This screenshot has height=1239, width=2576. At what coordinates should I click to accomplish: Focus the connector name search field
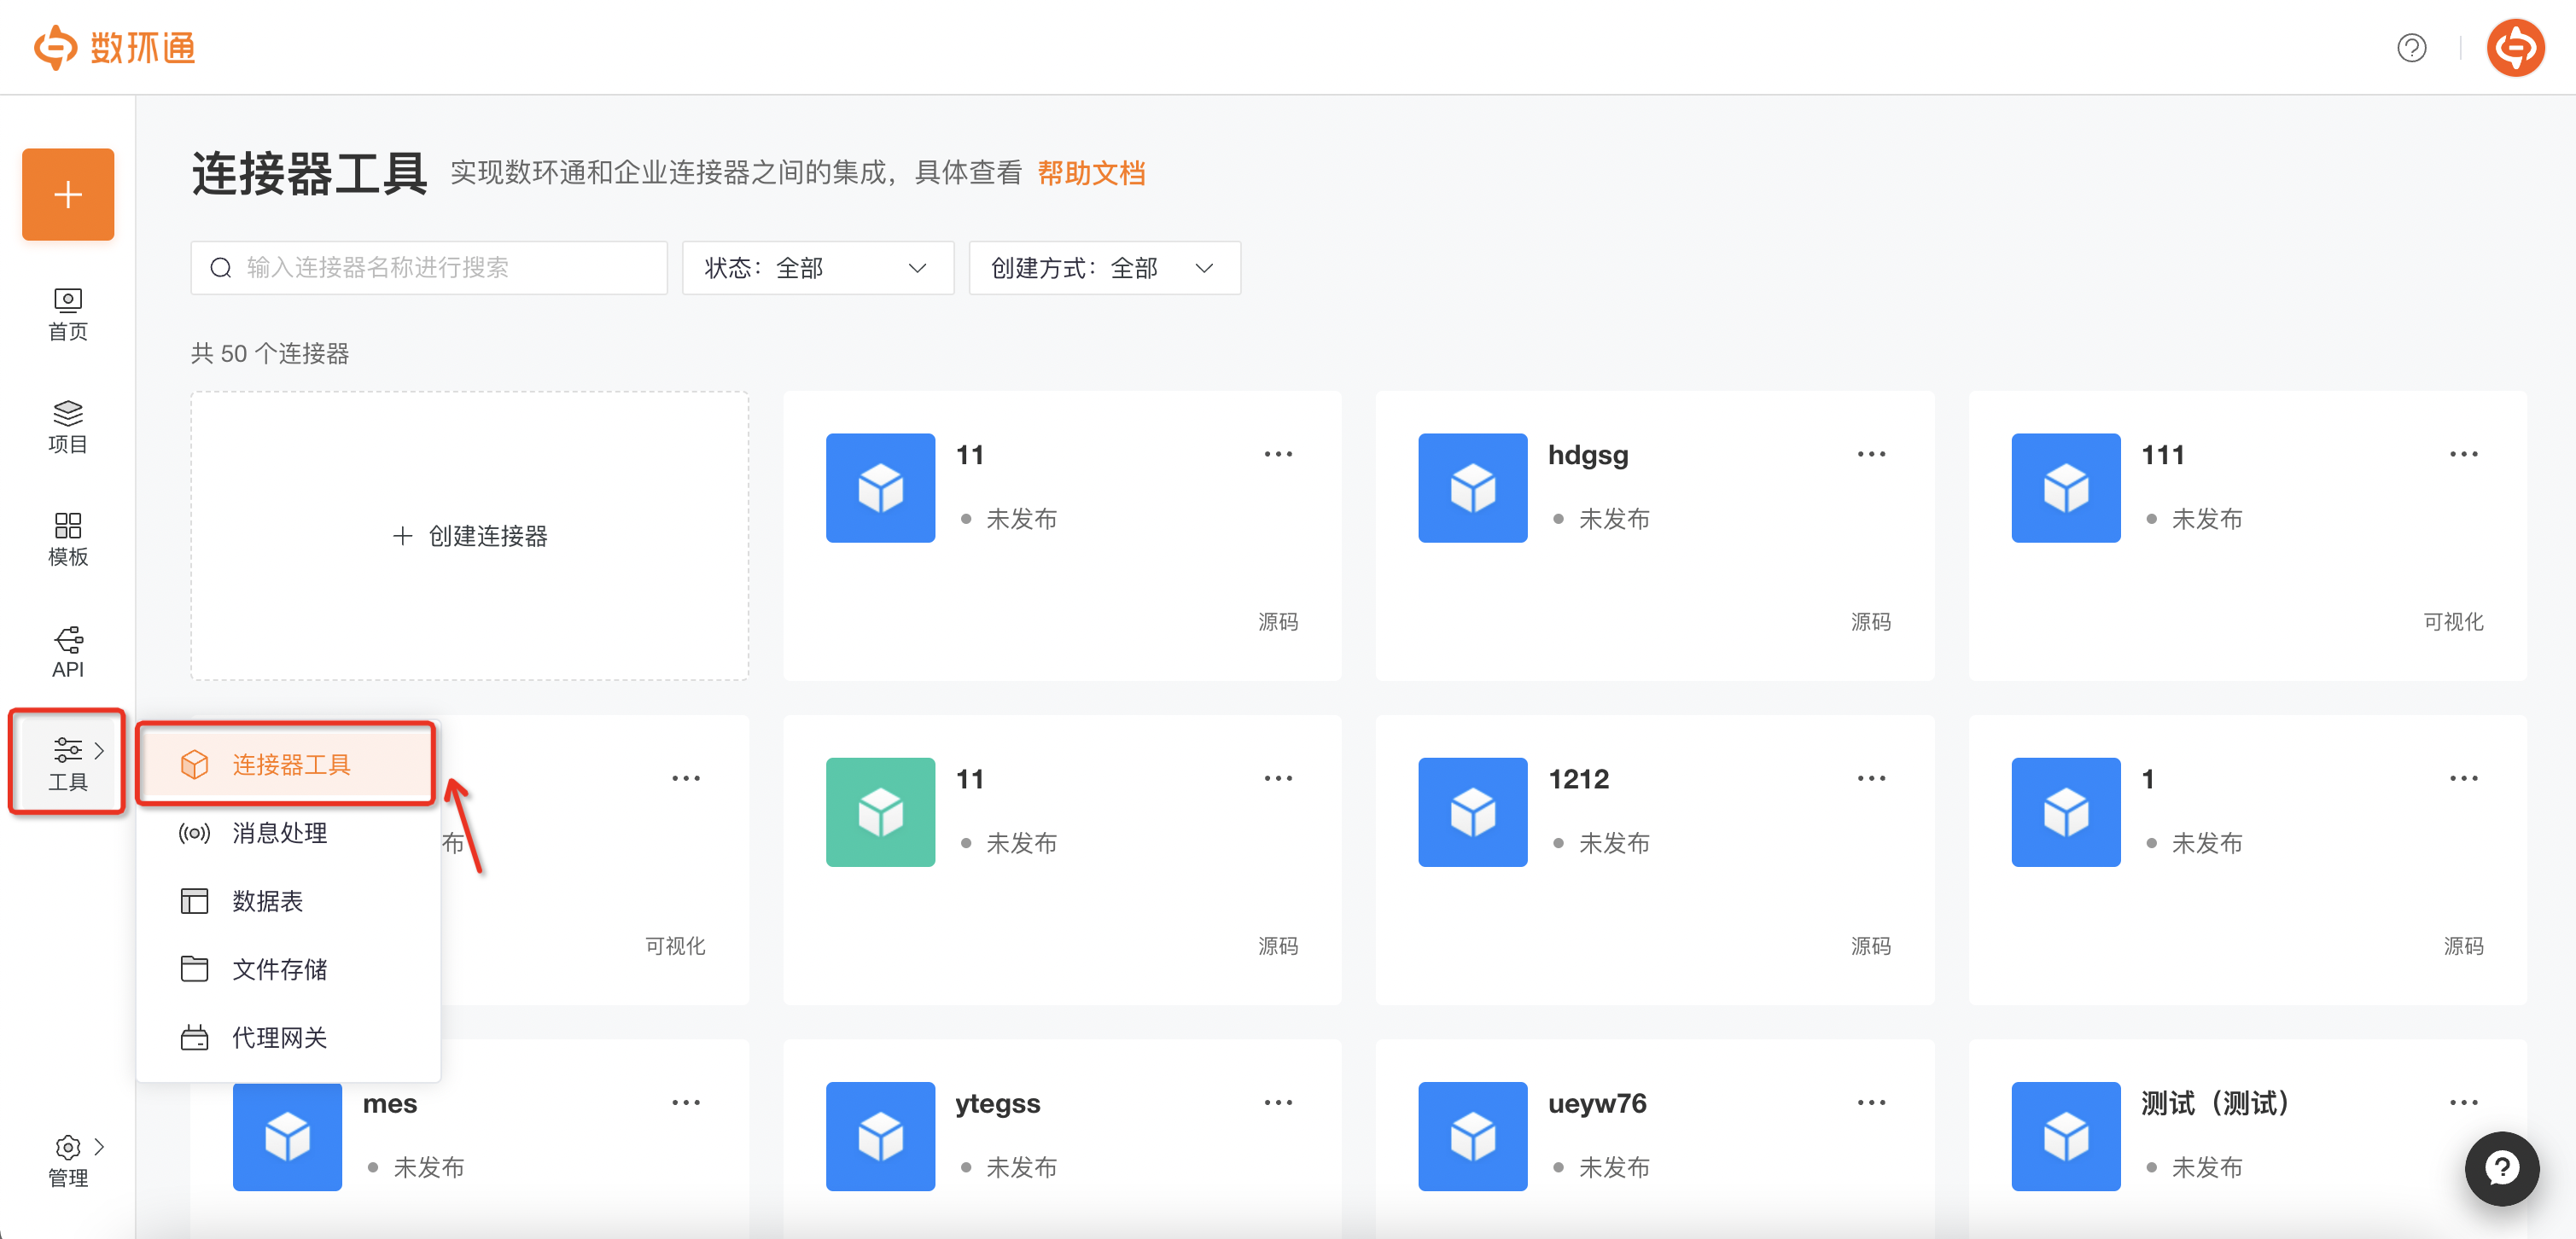pos(429,267)
